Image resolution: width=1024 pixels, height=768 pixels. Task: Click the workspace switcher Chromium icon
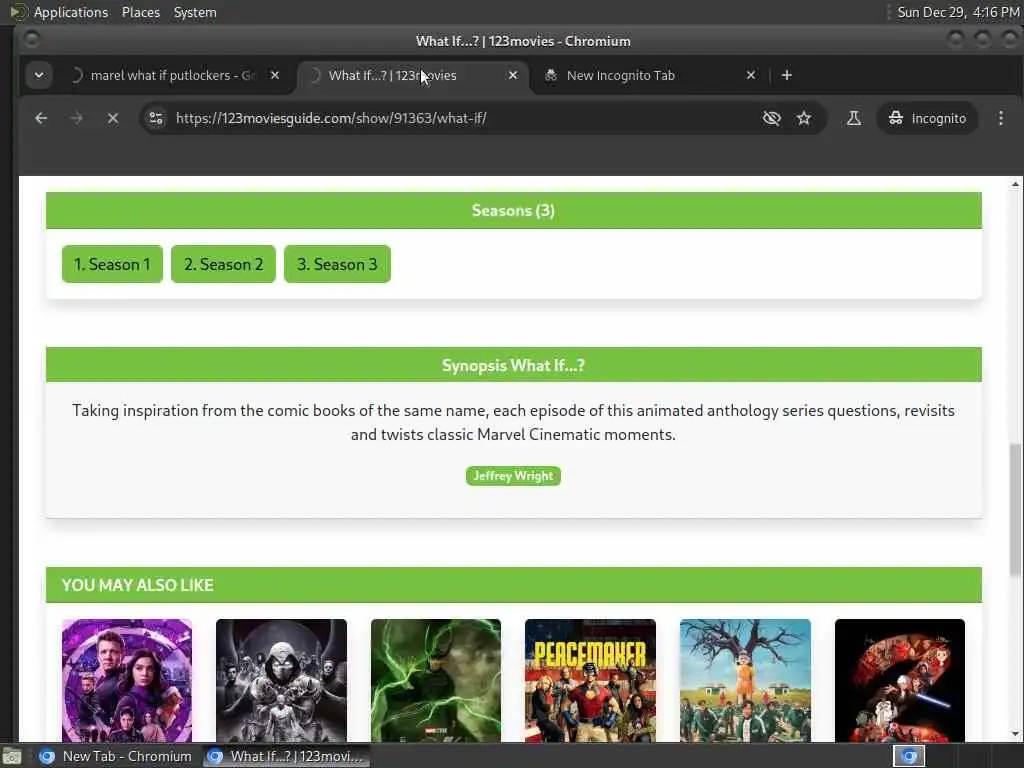click(909, 756)
